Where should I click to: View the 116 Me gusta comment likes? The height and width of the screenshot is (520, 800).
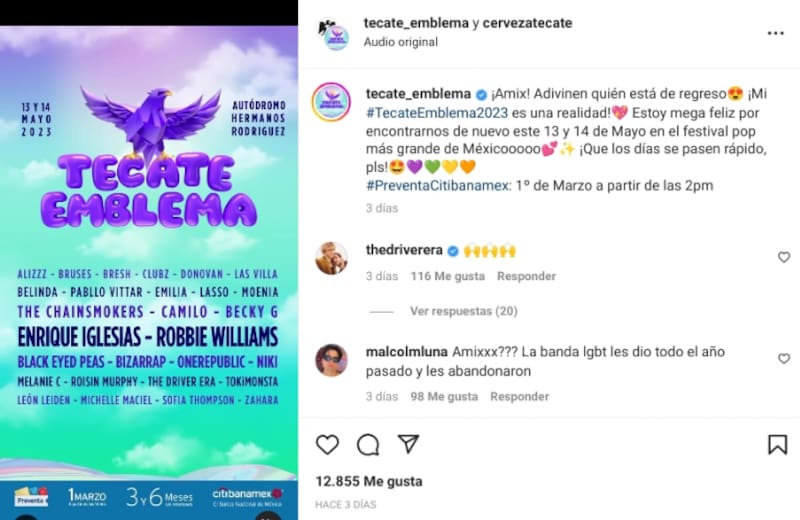coord(447,276)
